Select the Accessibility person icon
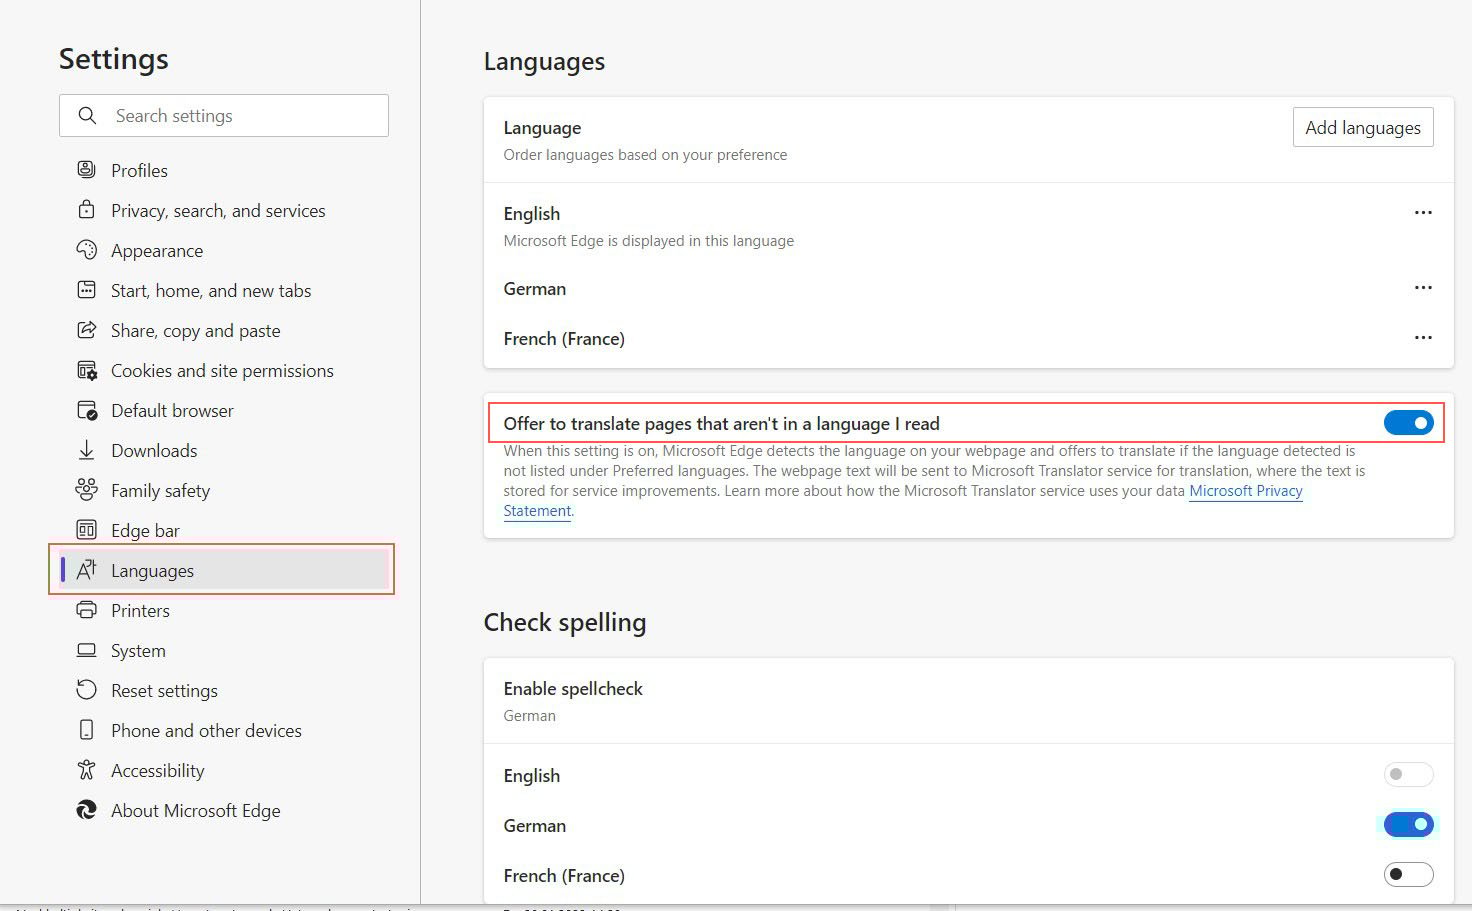This screenshot has width=1472, height=911. [88, 770]
